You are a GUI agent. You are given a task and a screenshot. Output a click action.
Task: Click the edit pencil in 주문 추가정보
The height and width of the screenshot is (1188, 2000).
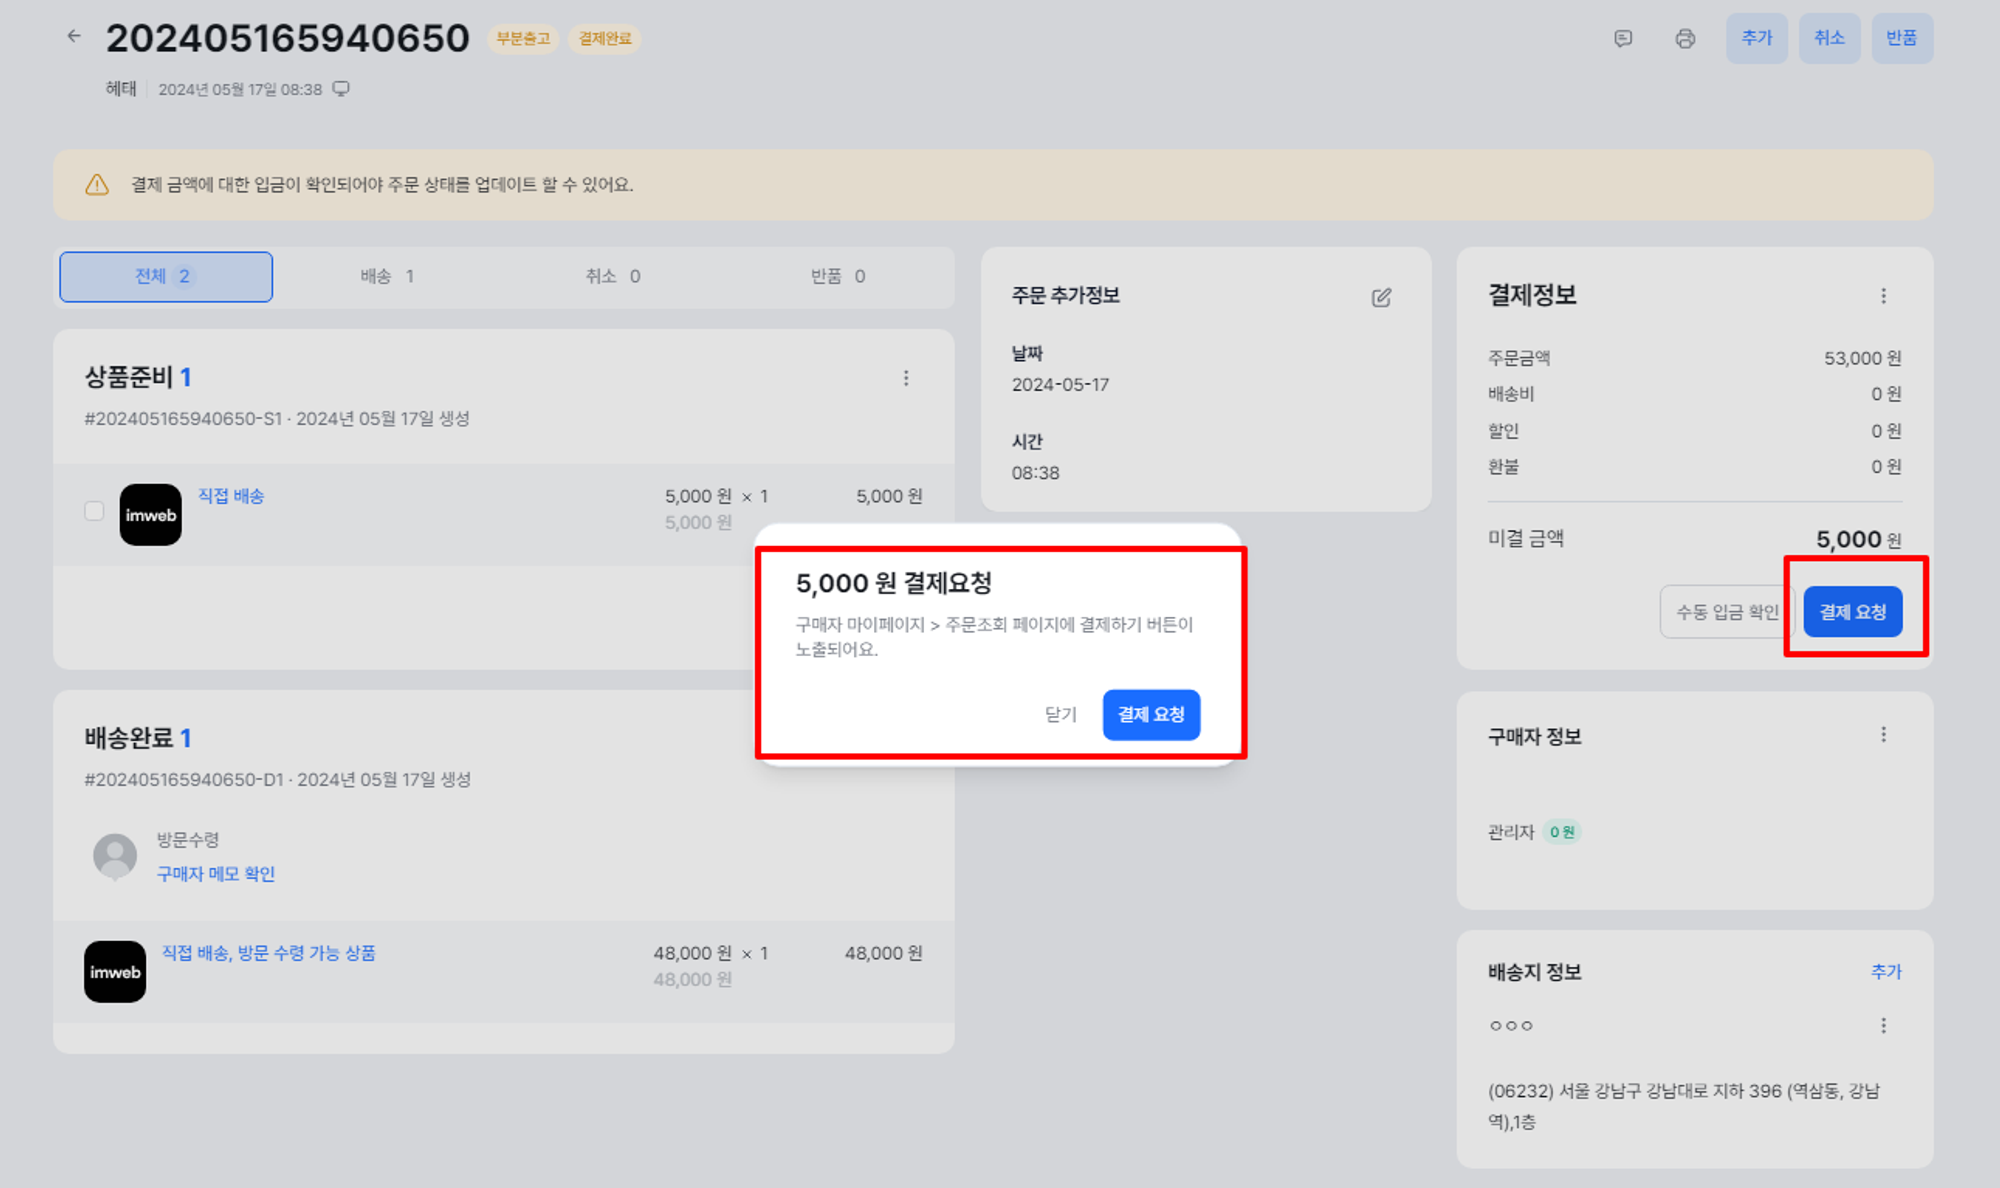point(1381,297)
